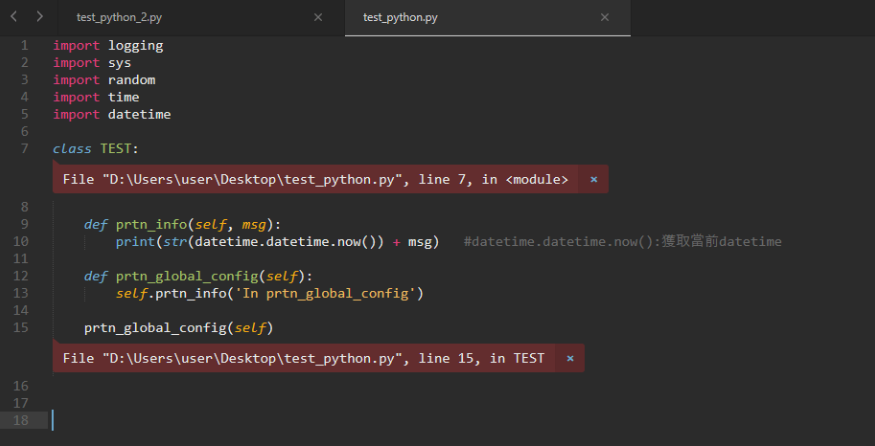This screenshot has height=446, width=875.
Task: Click the gray datetime comment on line 10
Action: pyautogui.click(x=622, y=241)
